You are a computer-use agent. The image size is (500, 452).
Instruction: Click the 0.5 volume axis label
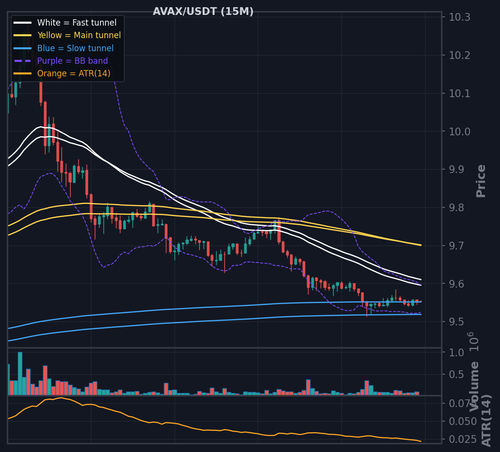point(457,374)
